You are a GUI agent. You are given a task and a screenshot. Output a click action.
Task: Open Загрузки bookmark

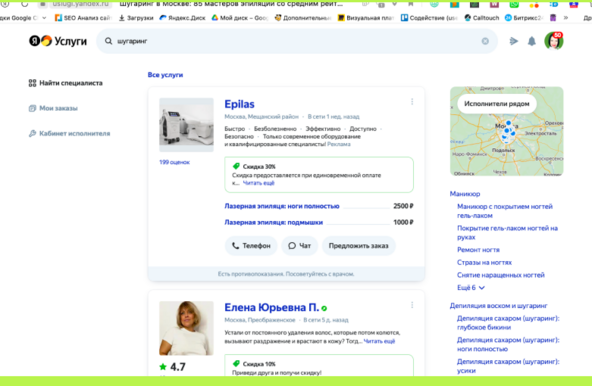click(136, 18)
